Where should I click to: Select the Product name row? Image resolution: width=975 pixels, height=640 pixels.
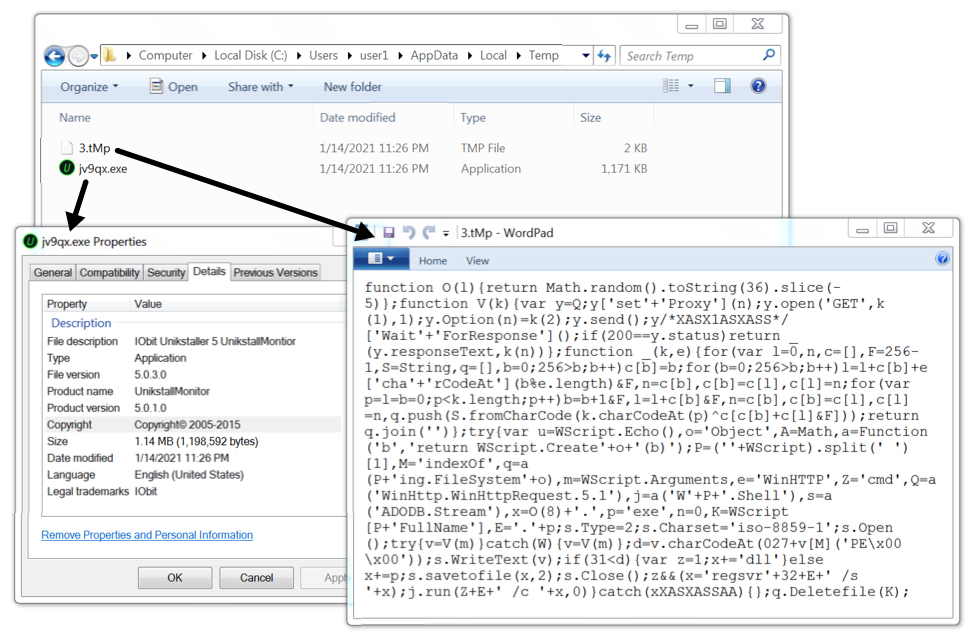point(193,391)
